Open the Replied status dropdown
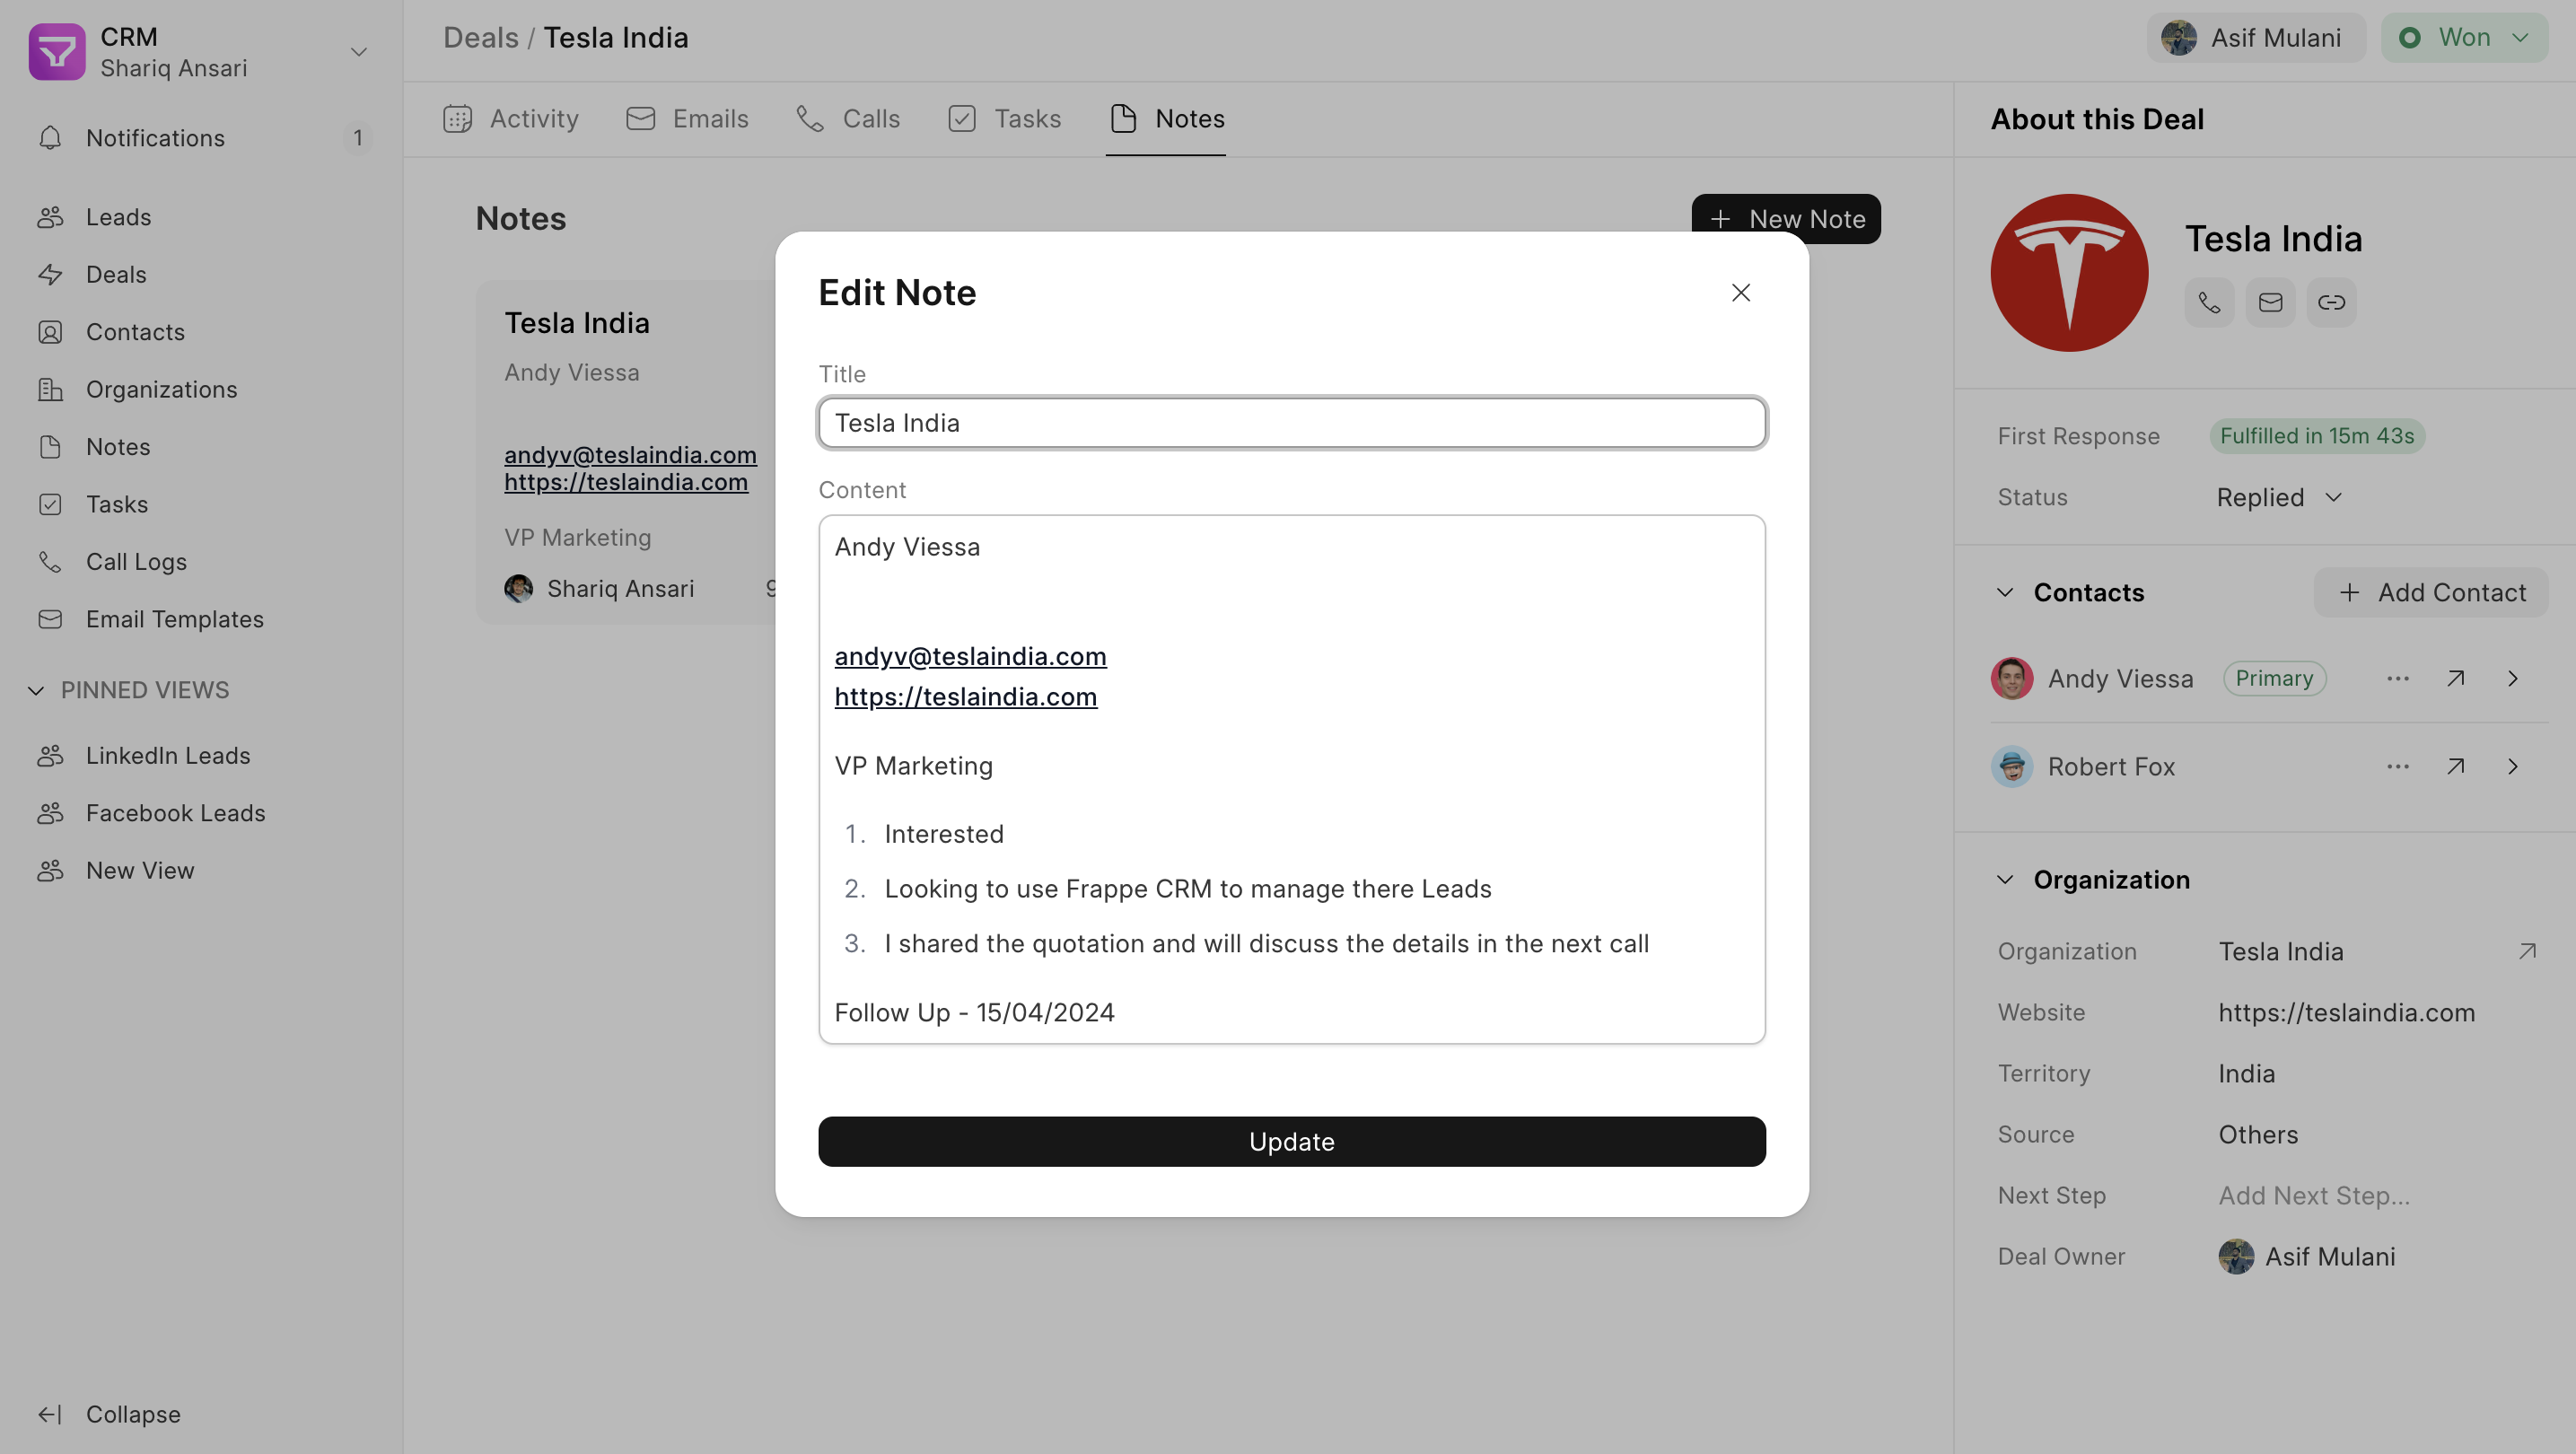The height and width of the screenshot is (1454, 2576). [2280, 497]
